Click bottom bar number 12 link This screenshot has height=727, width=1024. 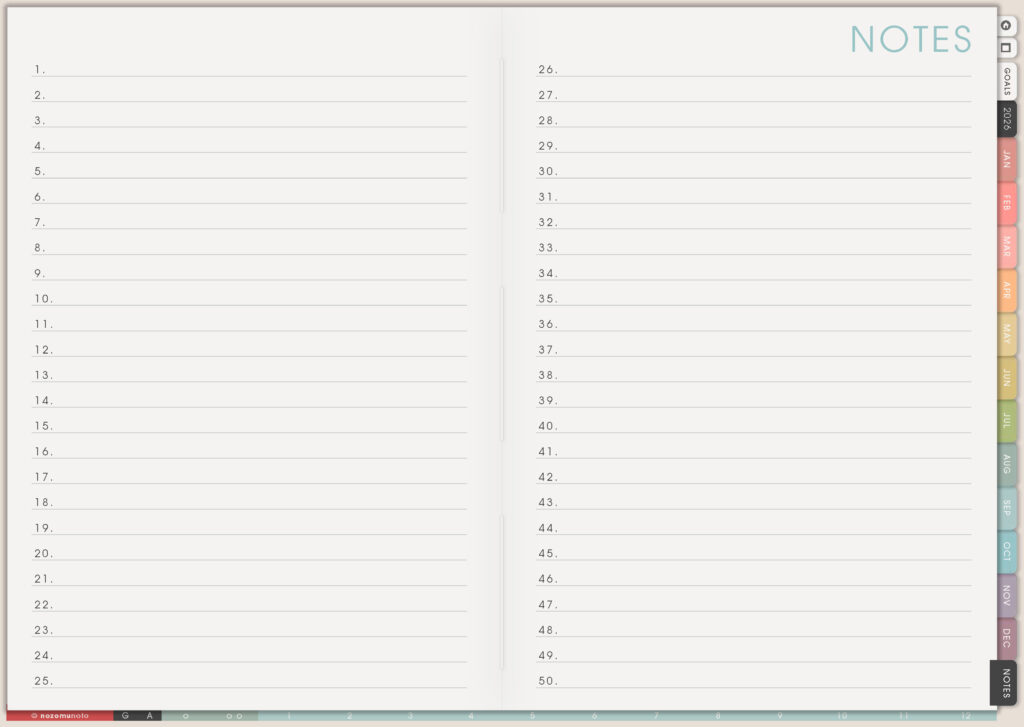pos(964,716)
